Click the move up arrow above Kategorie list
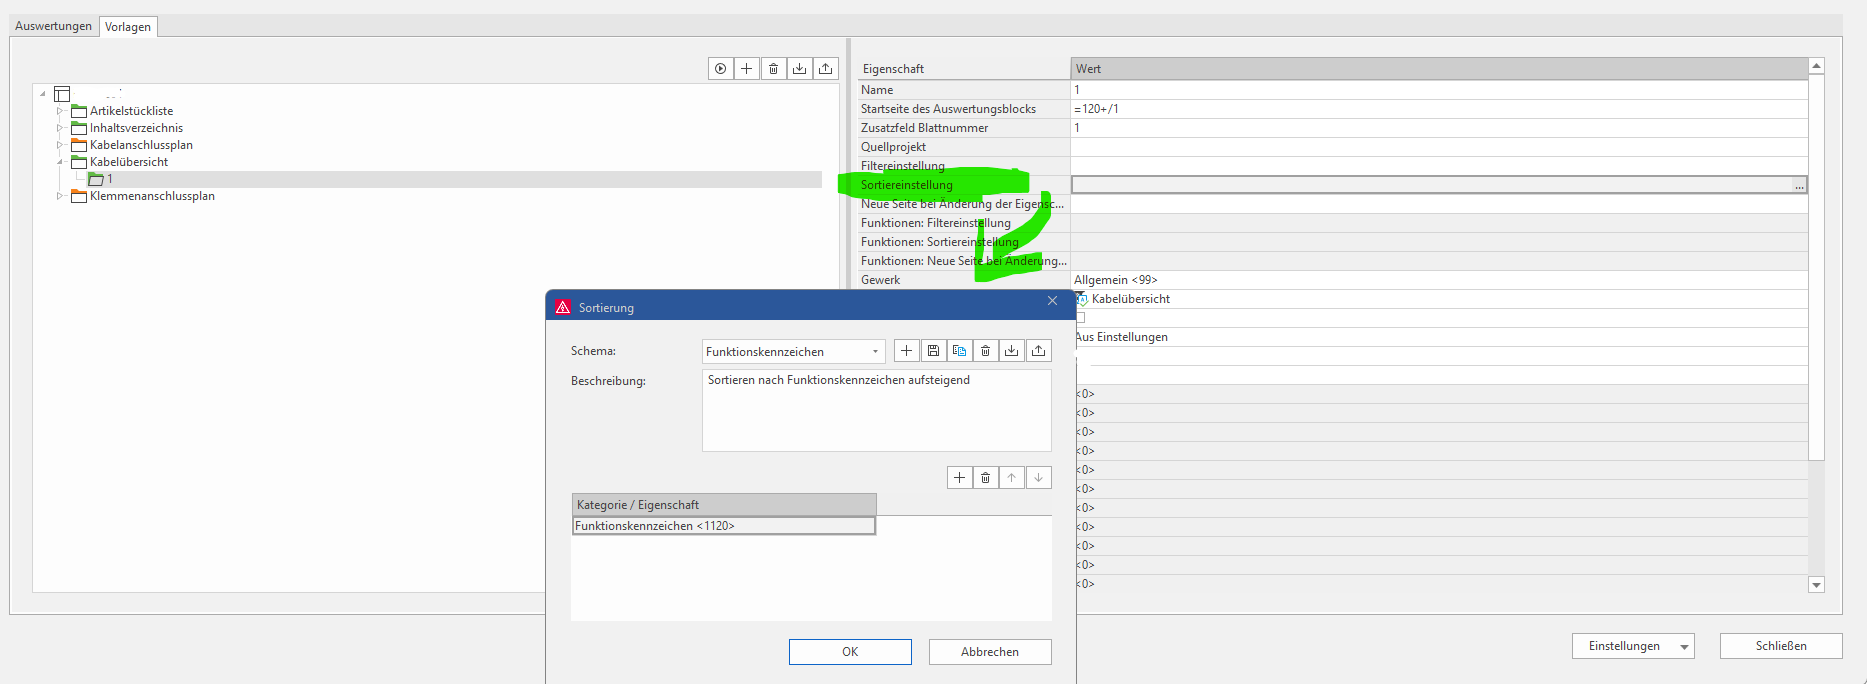The width and height of the screenshot is (1867, 684). click(x=1012, y=478)
